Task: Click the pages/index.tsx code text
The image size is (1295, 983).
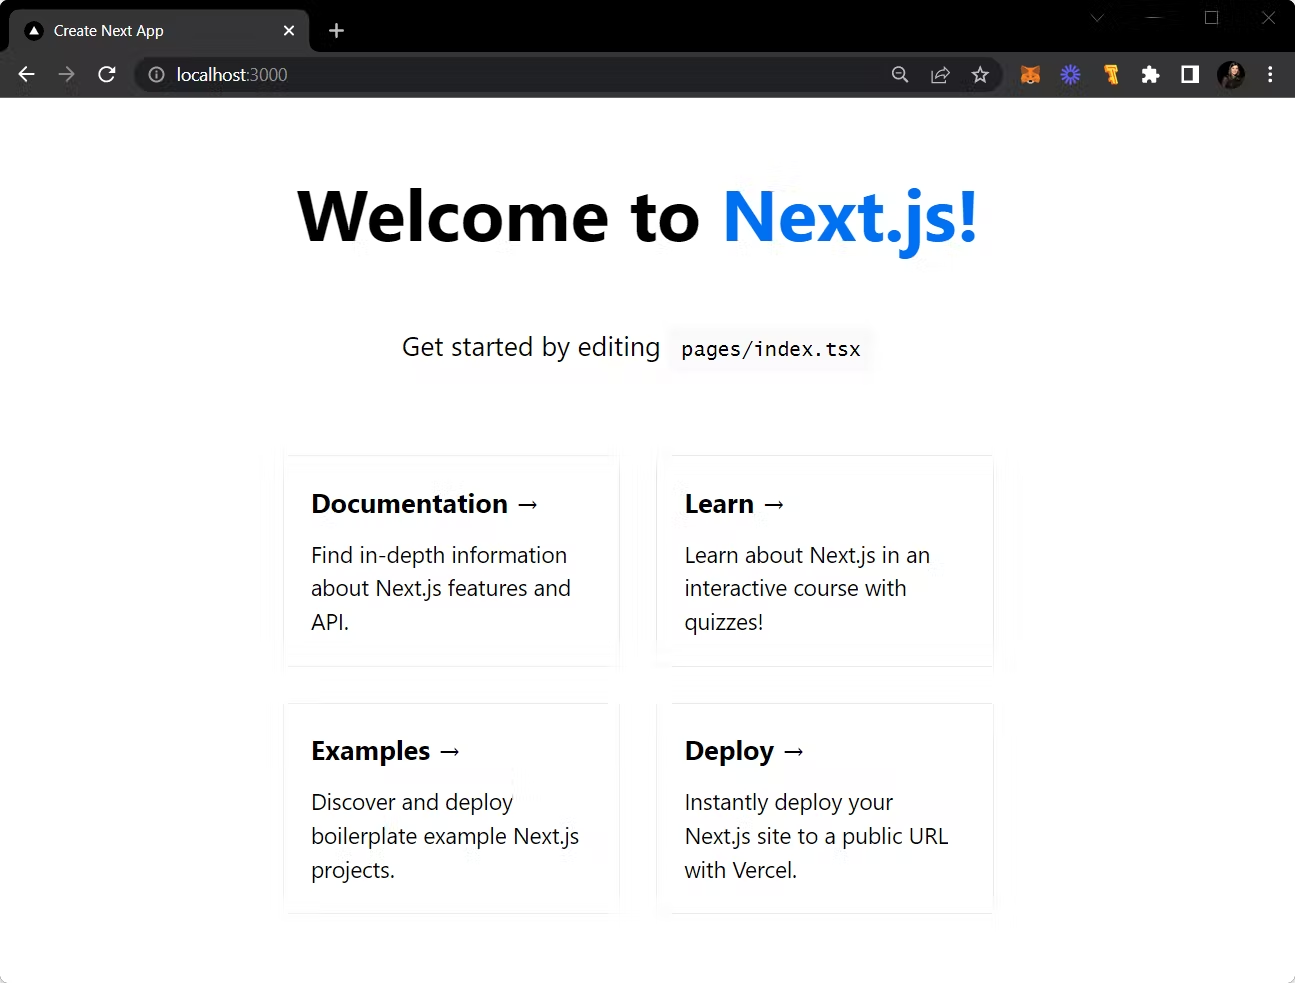Action: coord(771,349)
